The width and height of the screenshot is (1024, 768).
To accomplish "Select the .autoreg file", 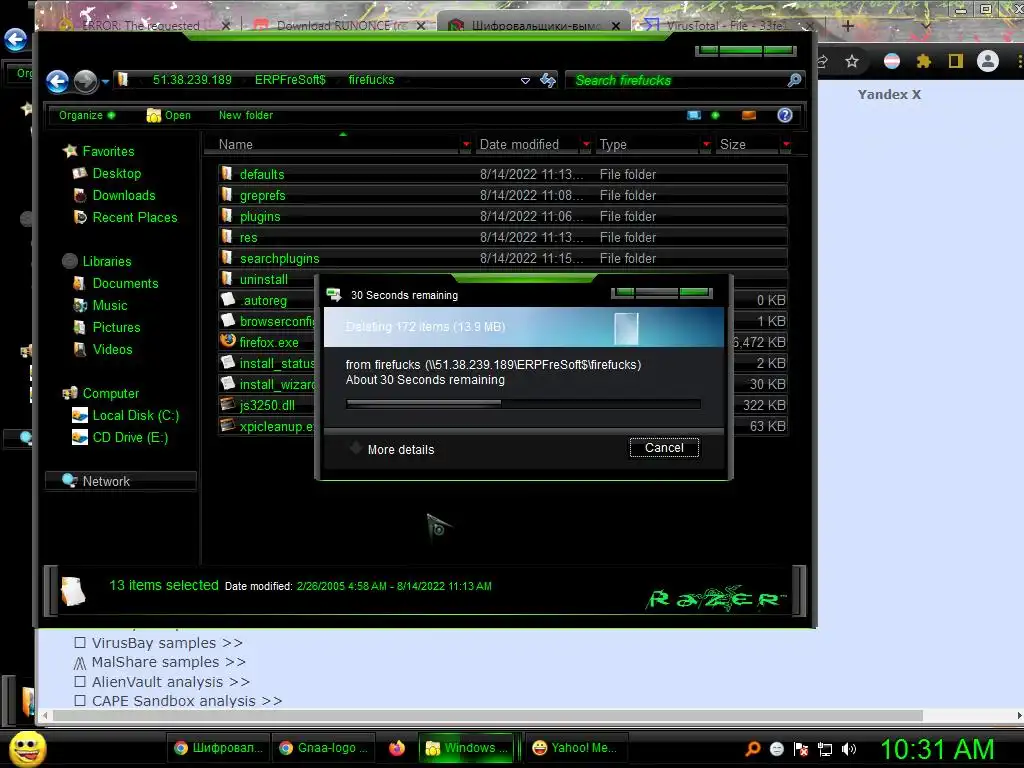I will coord(263,300).
